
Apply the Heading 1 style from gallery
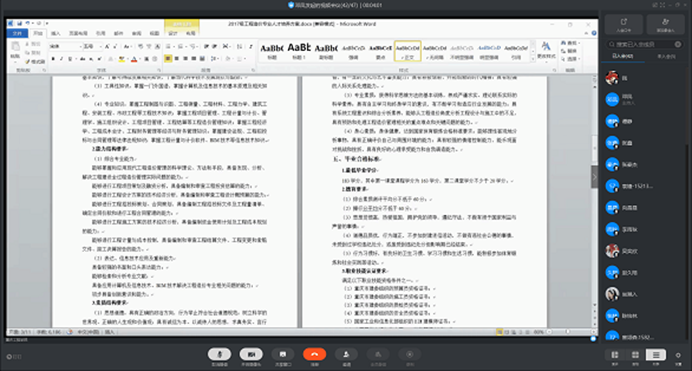[299, 51]
